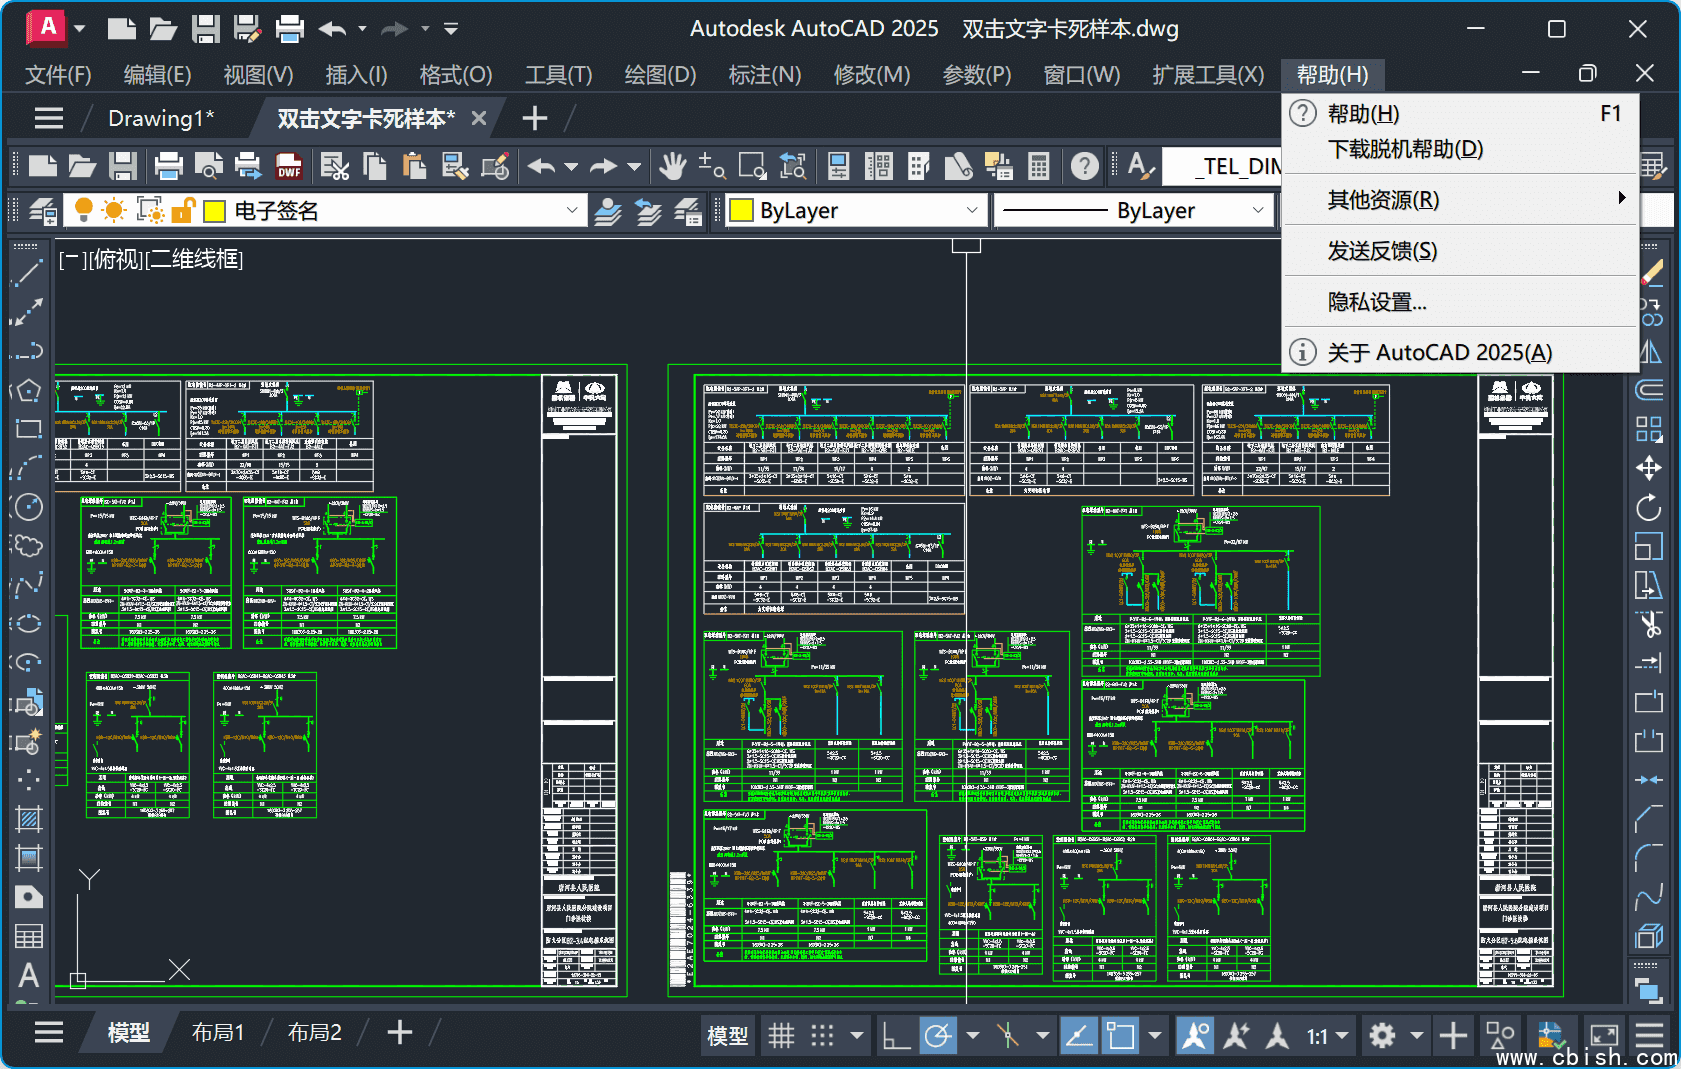Viewport: 1681px width, 1069px height.
Task: Toggle the lock padlock on layer 电子签名
Action: [183, 211]
